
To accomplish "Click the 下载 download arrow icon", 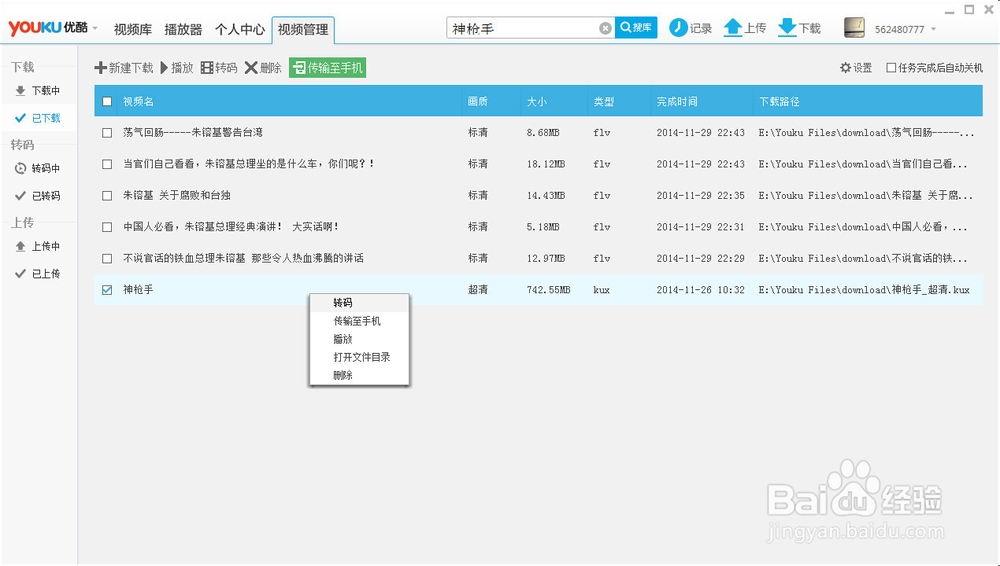I will click(788, 27).
